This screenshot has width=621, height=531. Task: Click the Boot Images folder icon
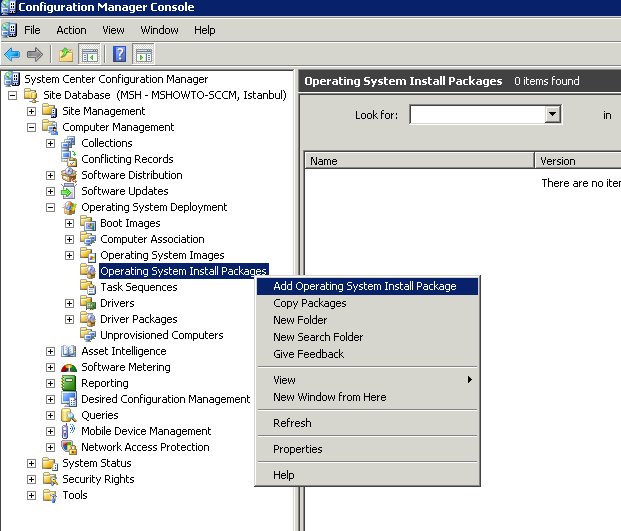[88, 223]
